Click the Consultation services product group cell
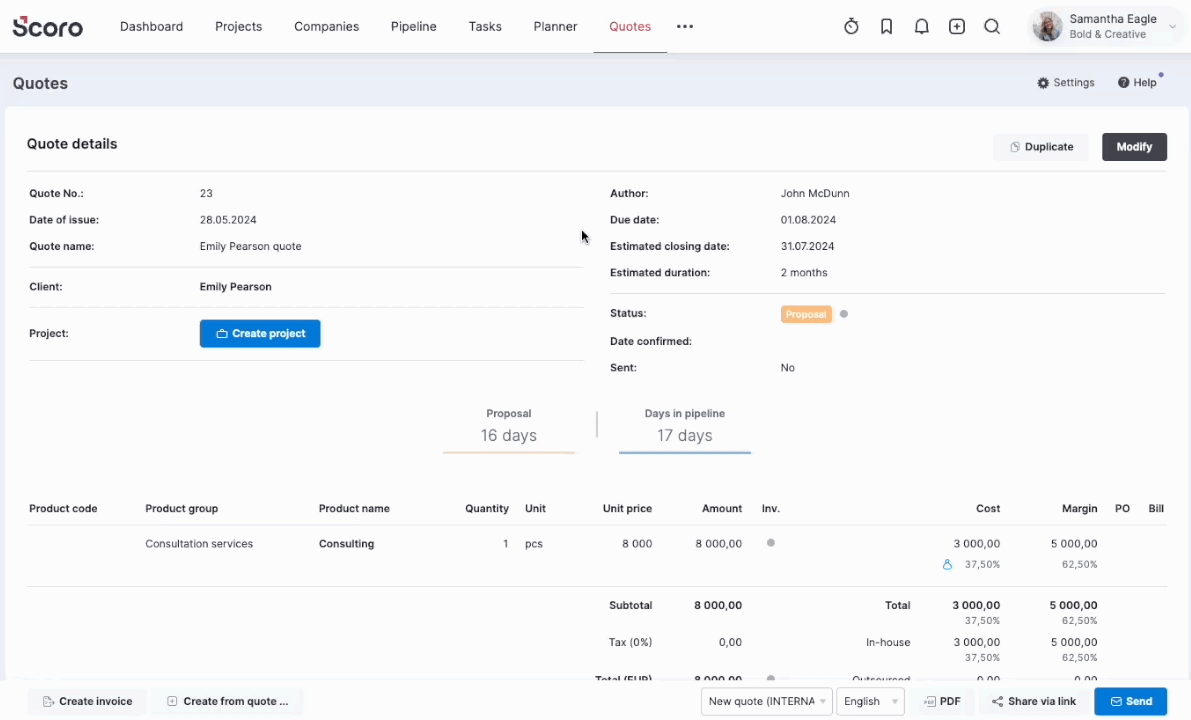The height and width of the screenshot is (720, 1191). [x=199, y=544]
